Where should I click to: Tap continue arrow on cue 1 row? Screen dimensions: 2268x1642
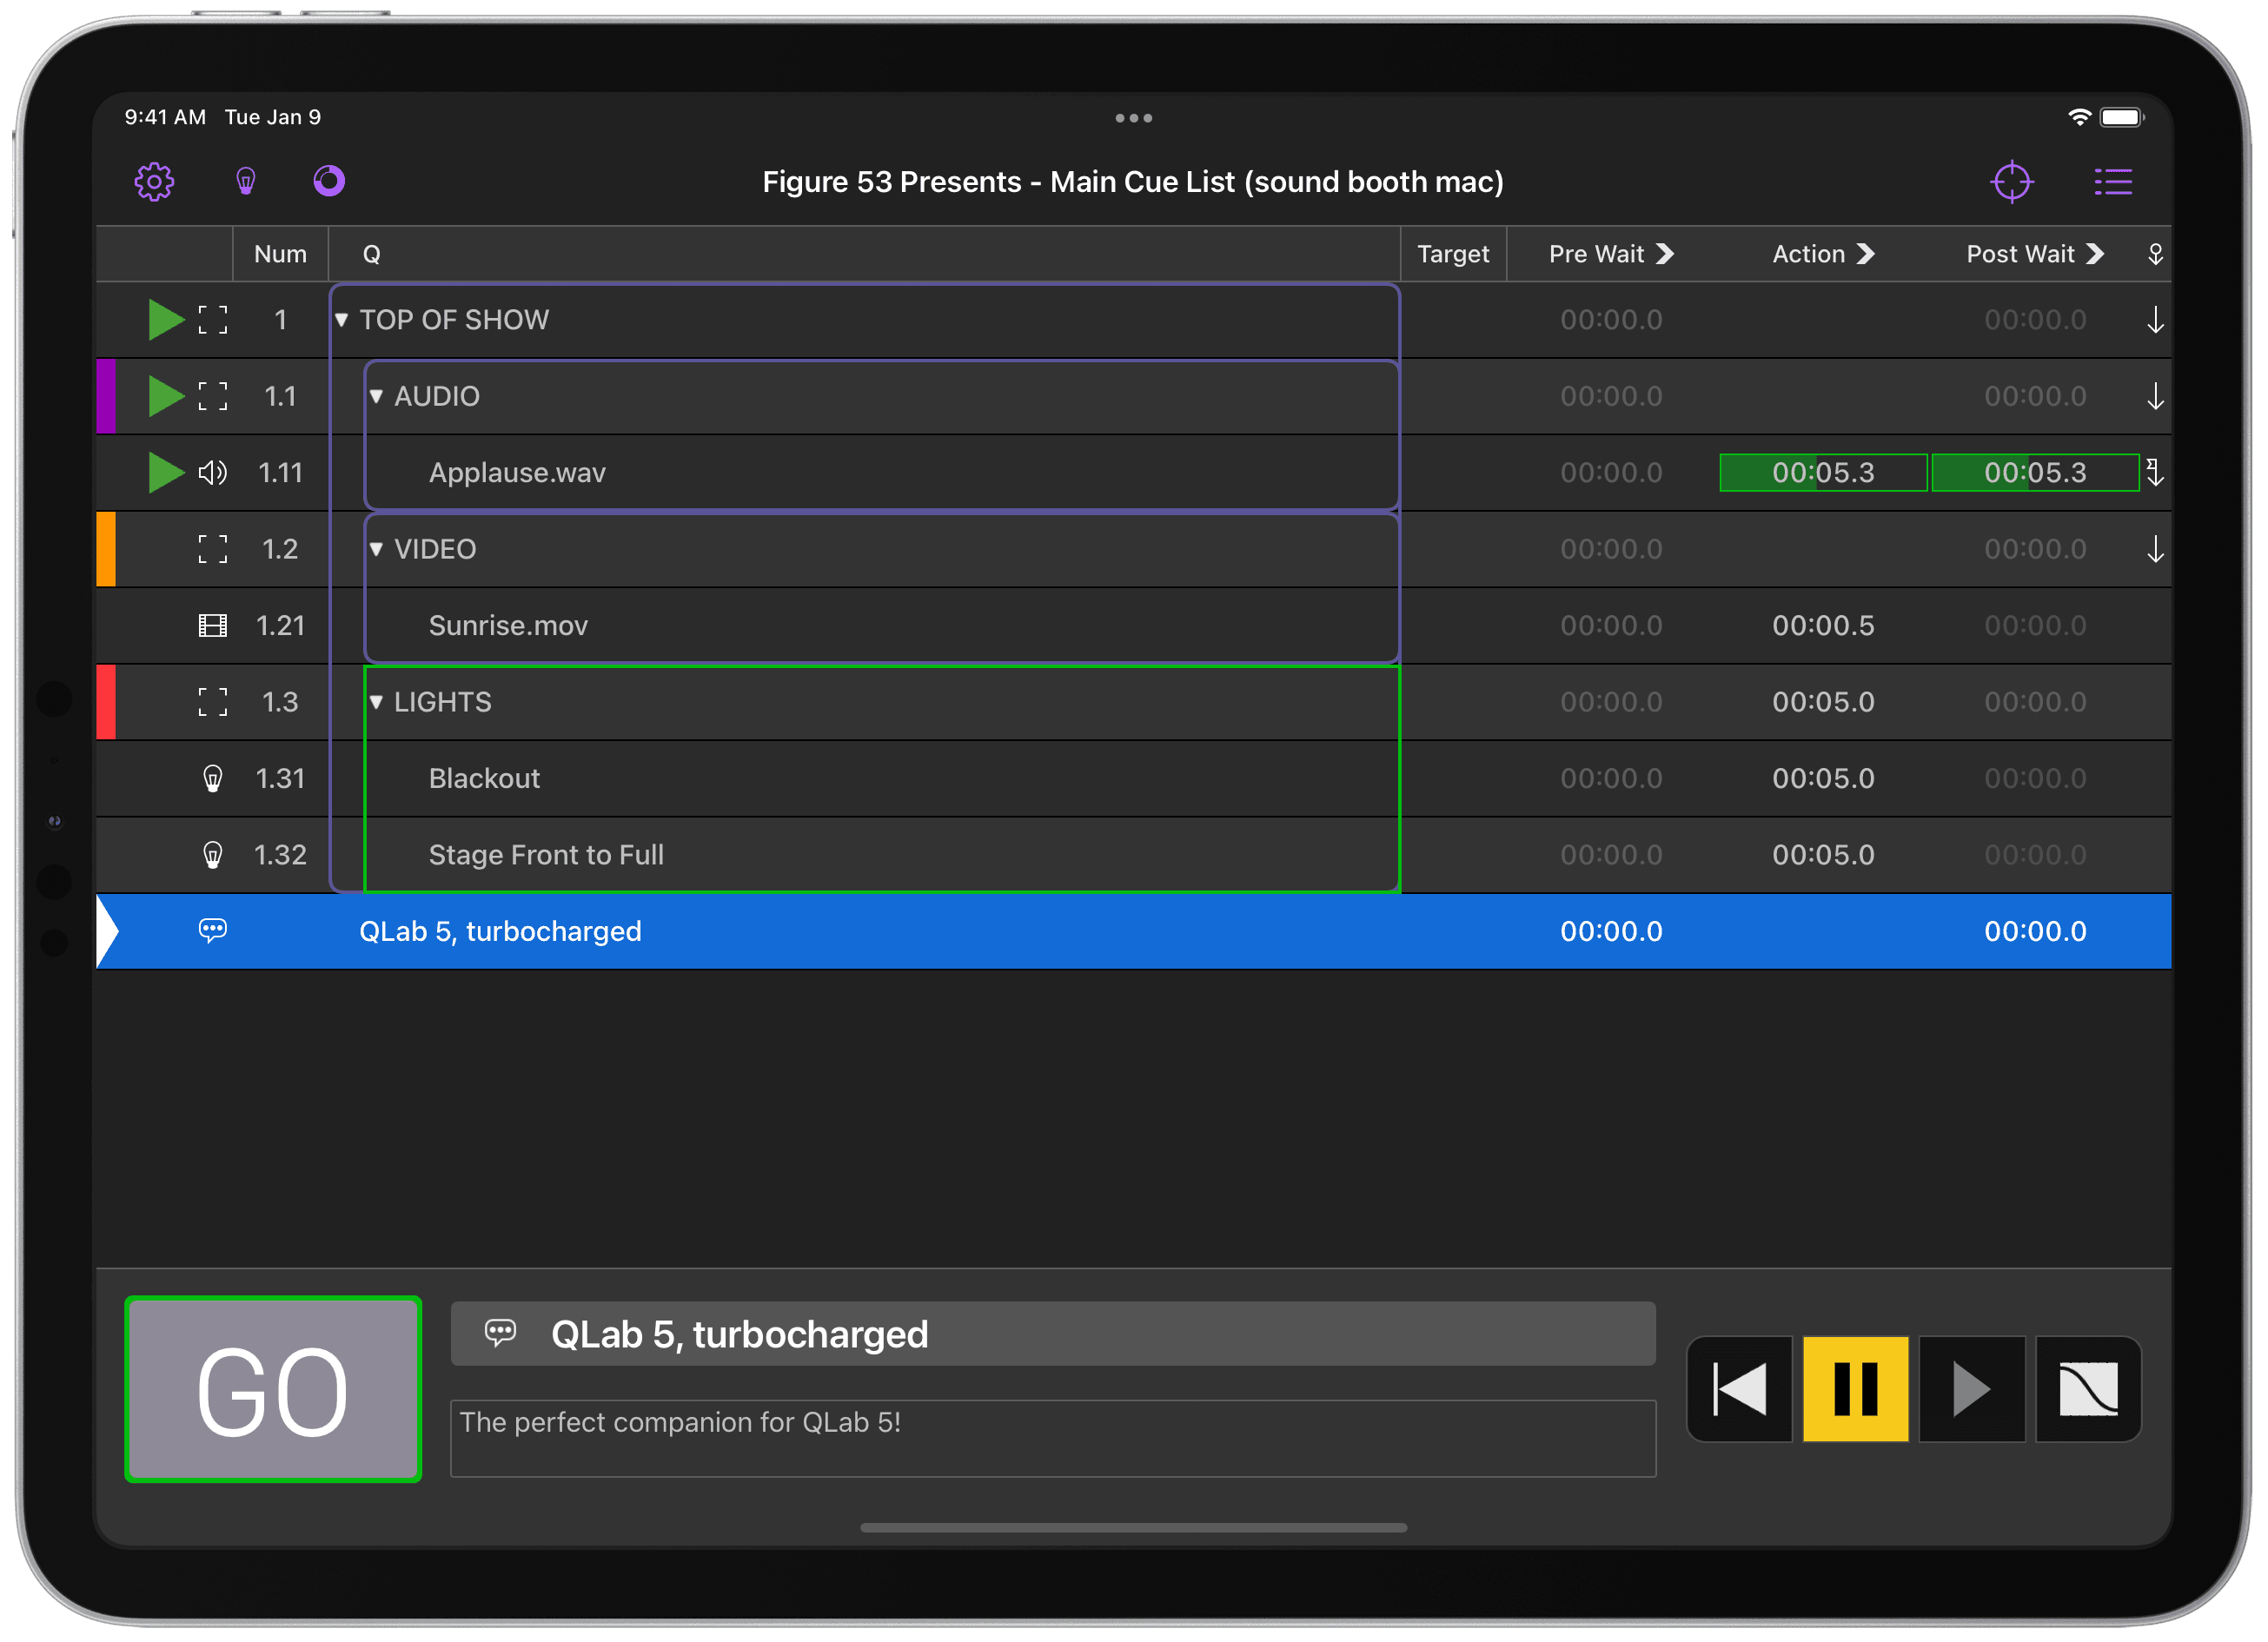tap(2155, 320)
